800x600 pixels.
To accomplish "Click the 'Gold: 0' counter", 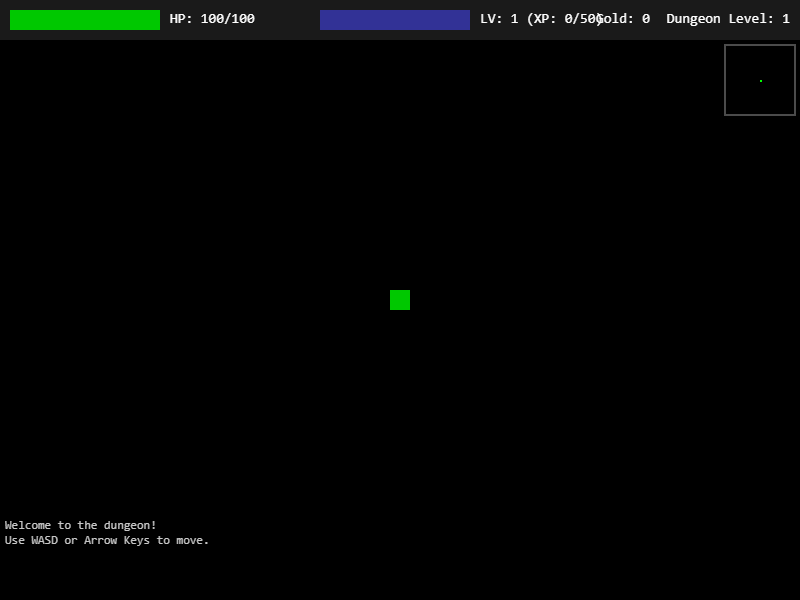I will [624, 19].
